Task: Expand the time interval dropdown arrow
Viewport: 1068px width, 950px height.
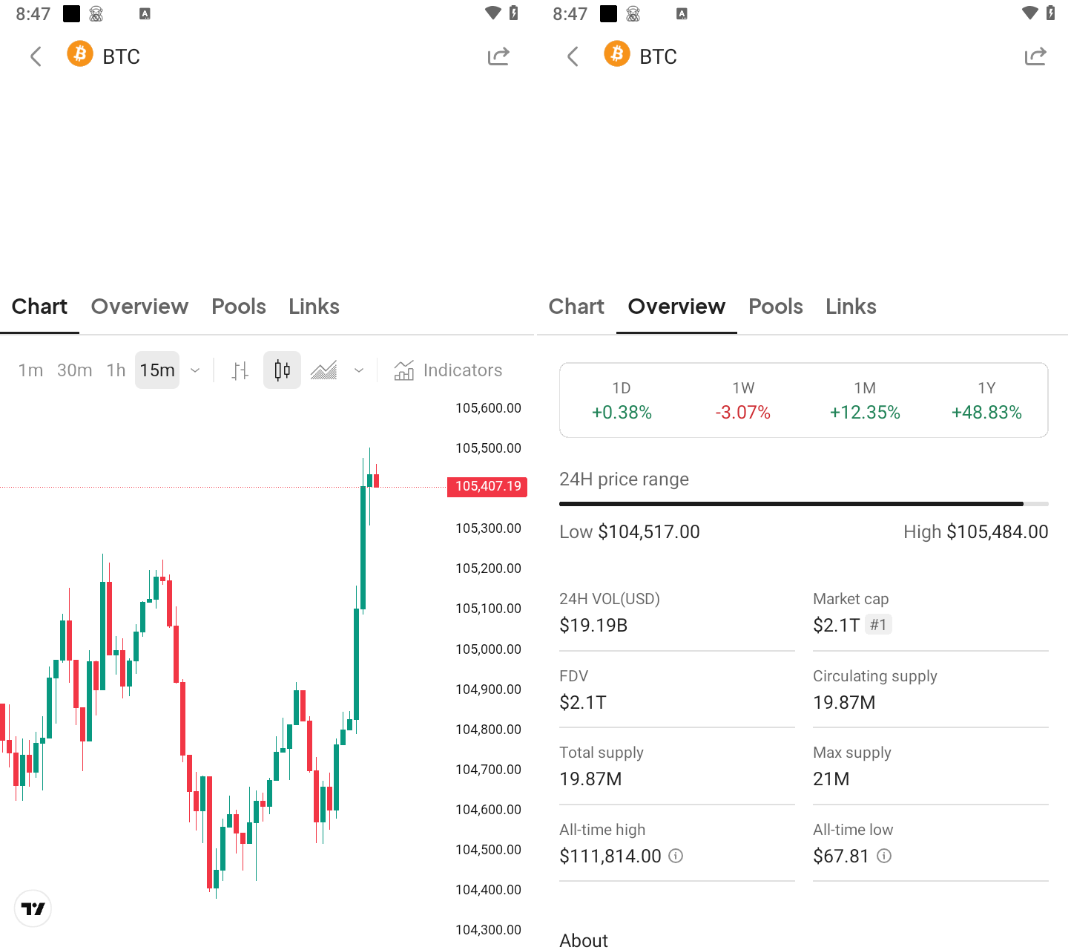Action: point(195,370)
